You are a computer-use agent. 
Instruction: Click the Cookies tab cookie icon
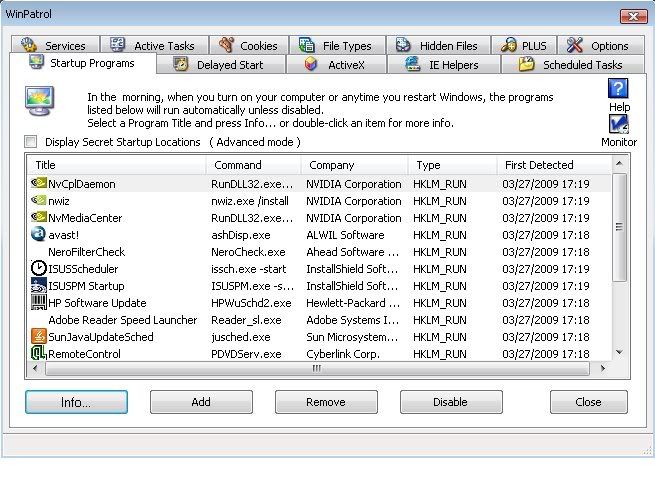point(226,45)
